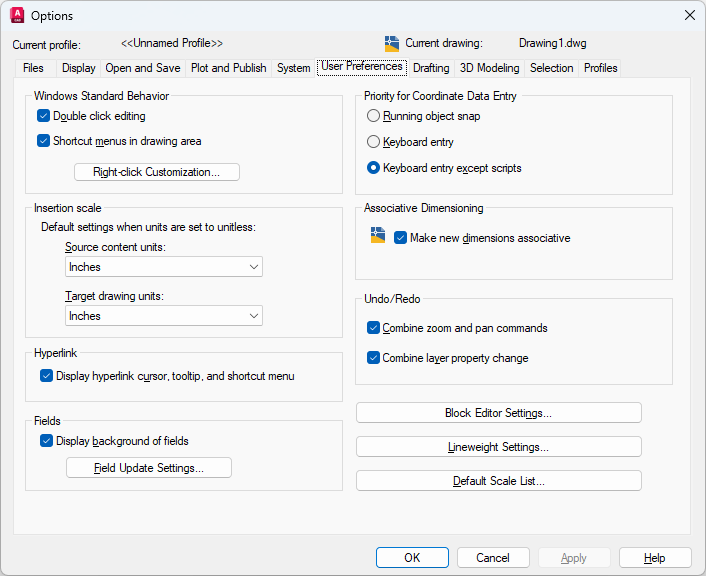The width and height of the screenshot is (706, 576).
Task: Expand Target drawing units dropdown
Action: tap(164, 316)
